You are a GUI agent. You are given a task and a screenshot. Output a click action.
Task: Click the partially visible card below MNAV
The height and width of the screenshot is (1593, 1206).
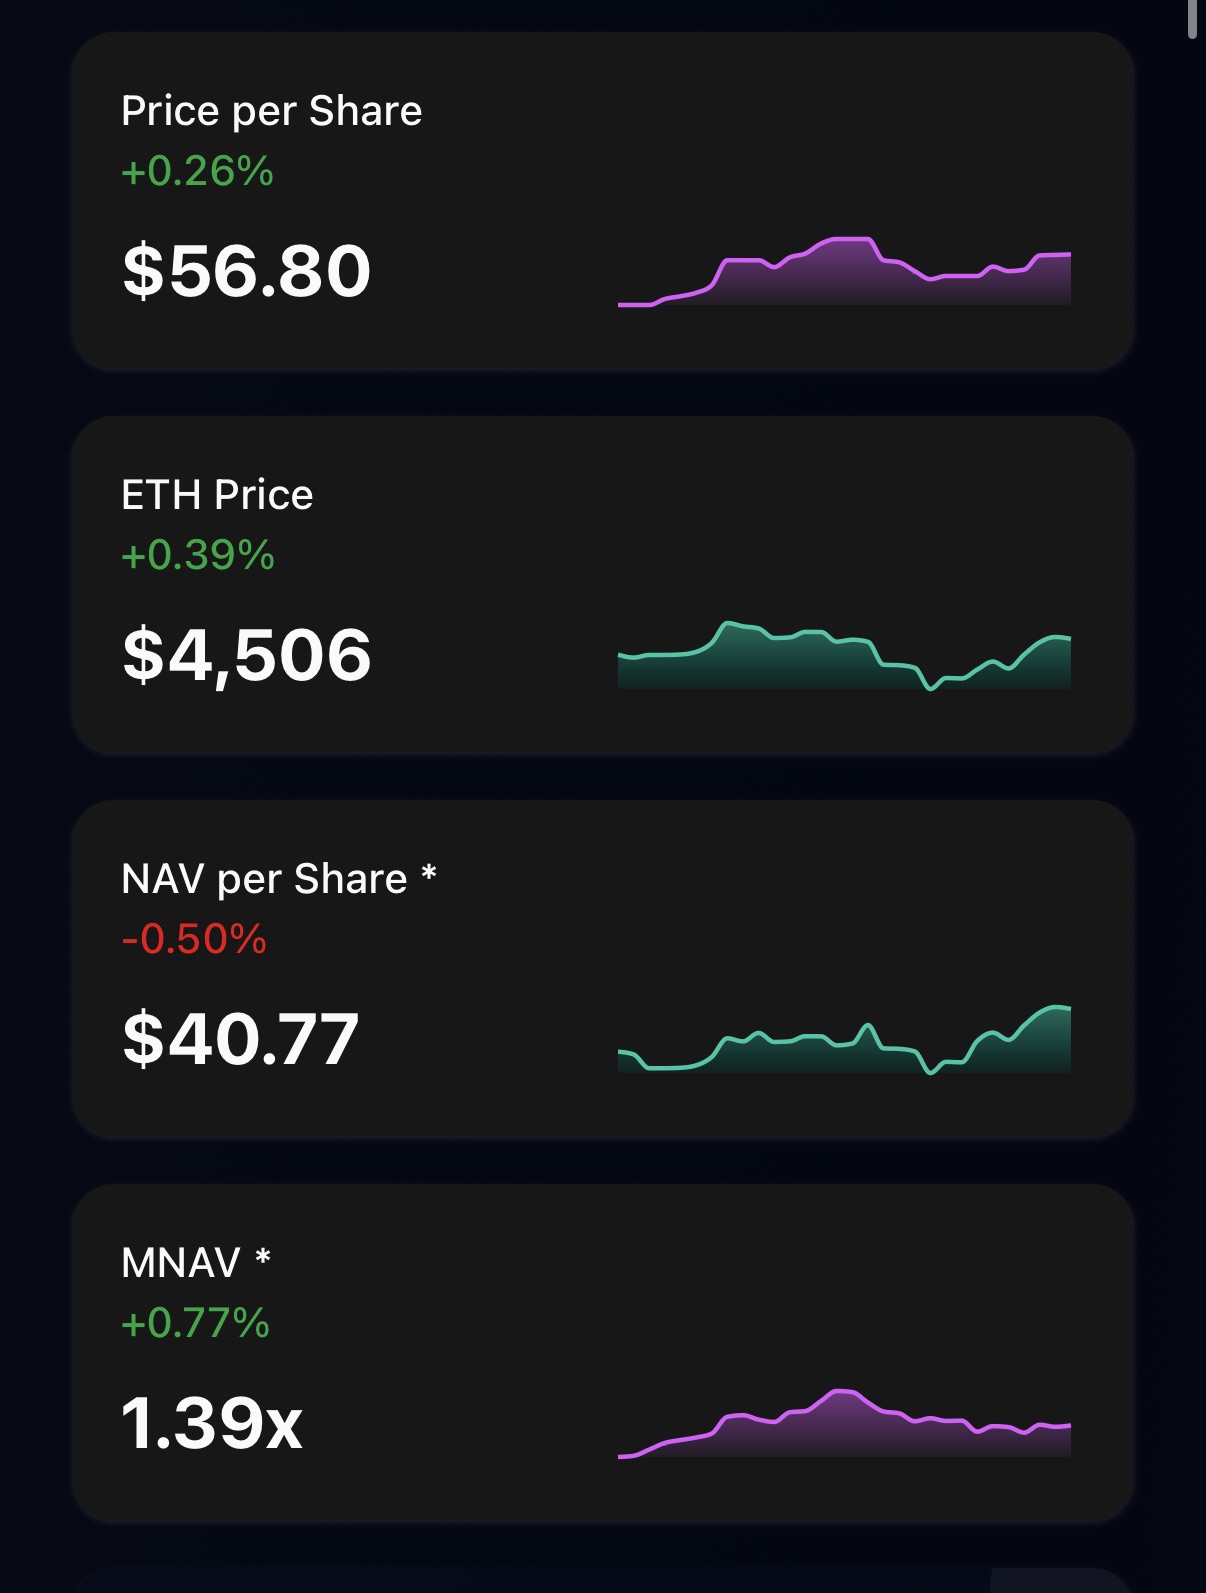(602, 1580)
